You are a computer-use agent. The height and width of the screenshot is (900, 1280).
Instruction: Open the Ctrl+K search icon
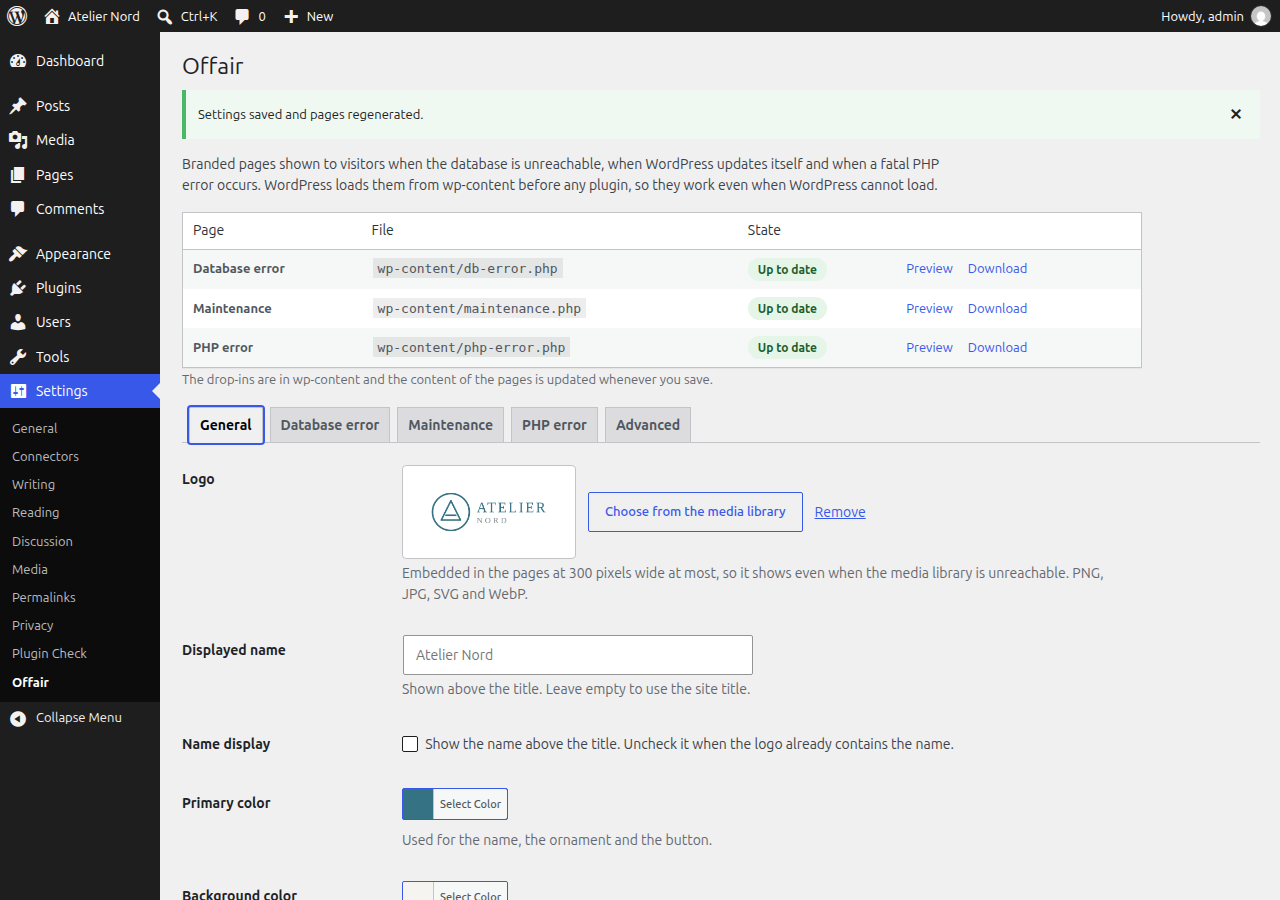tap(165, 16)
